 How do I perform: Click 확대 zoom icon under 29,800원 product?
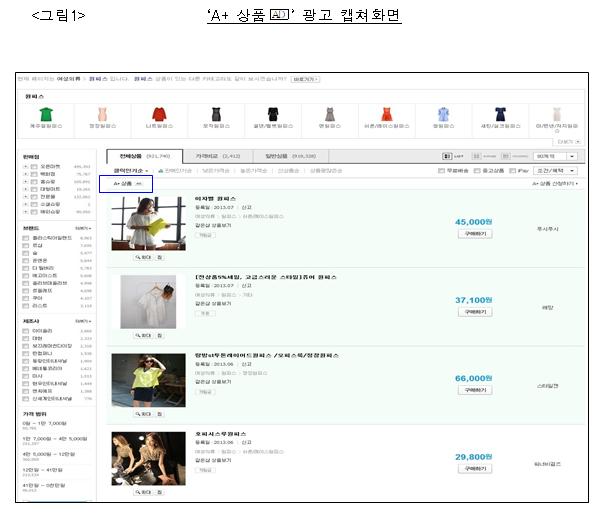[x=143, y=493]
